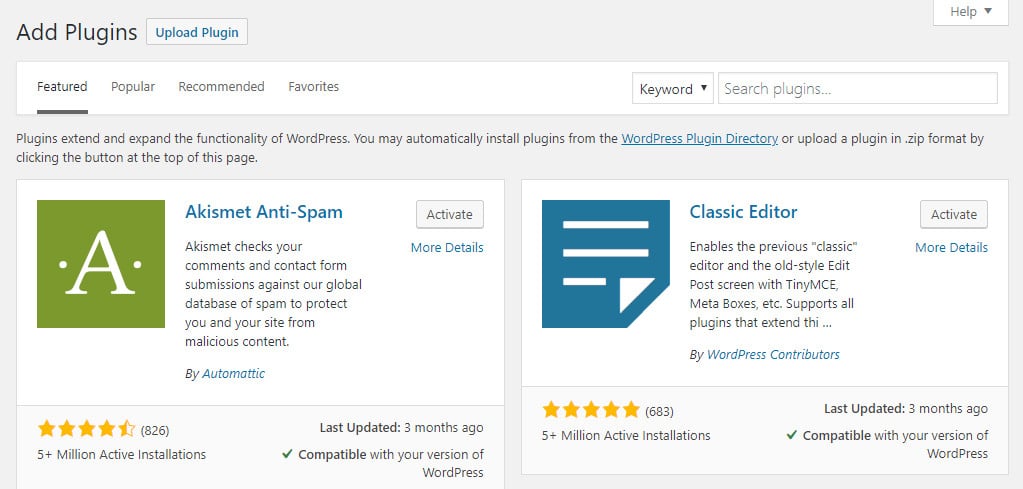Click the Classic Editor description text
Screen dimensions: 1023x489
773,285
